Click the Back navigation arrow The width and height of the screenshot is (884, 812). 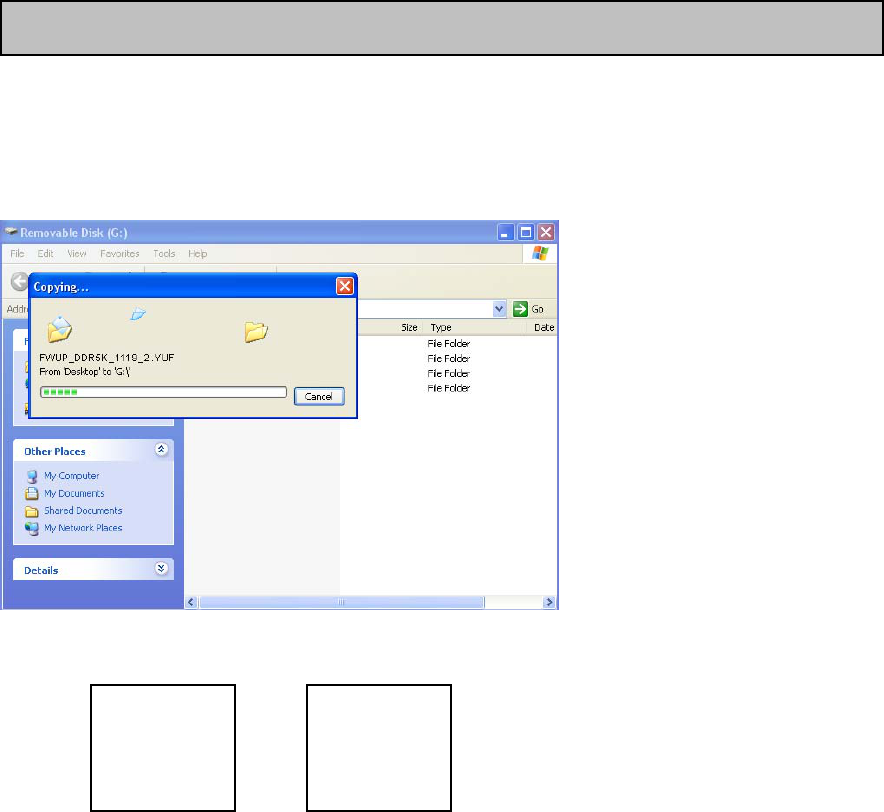tap(20, 281)
